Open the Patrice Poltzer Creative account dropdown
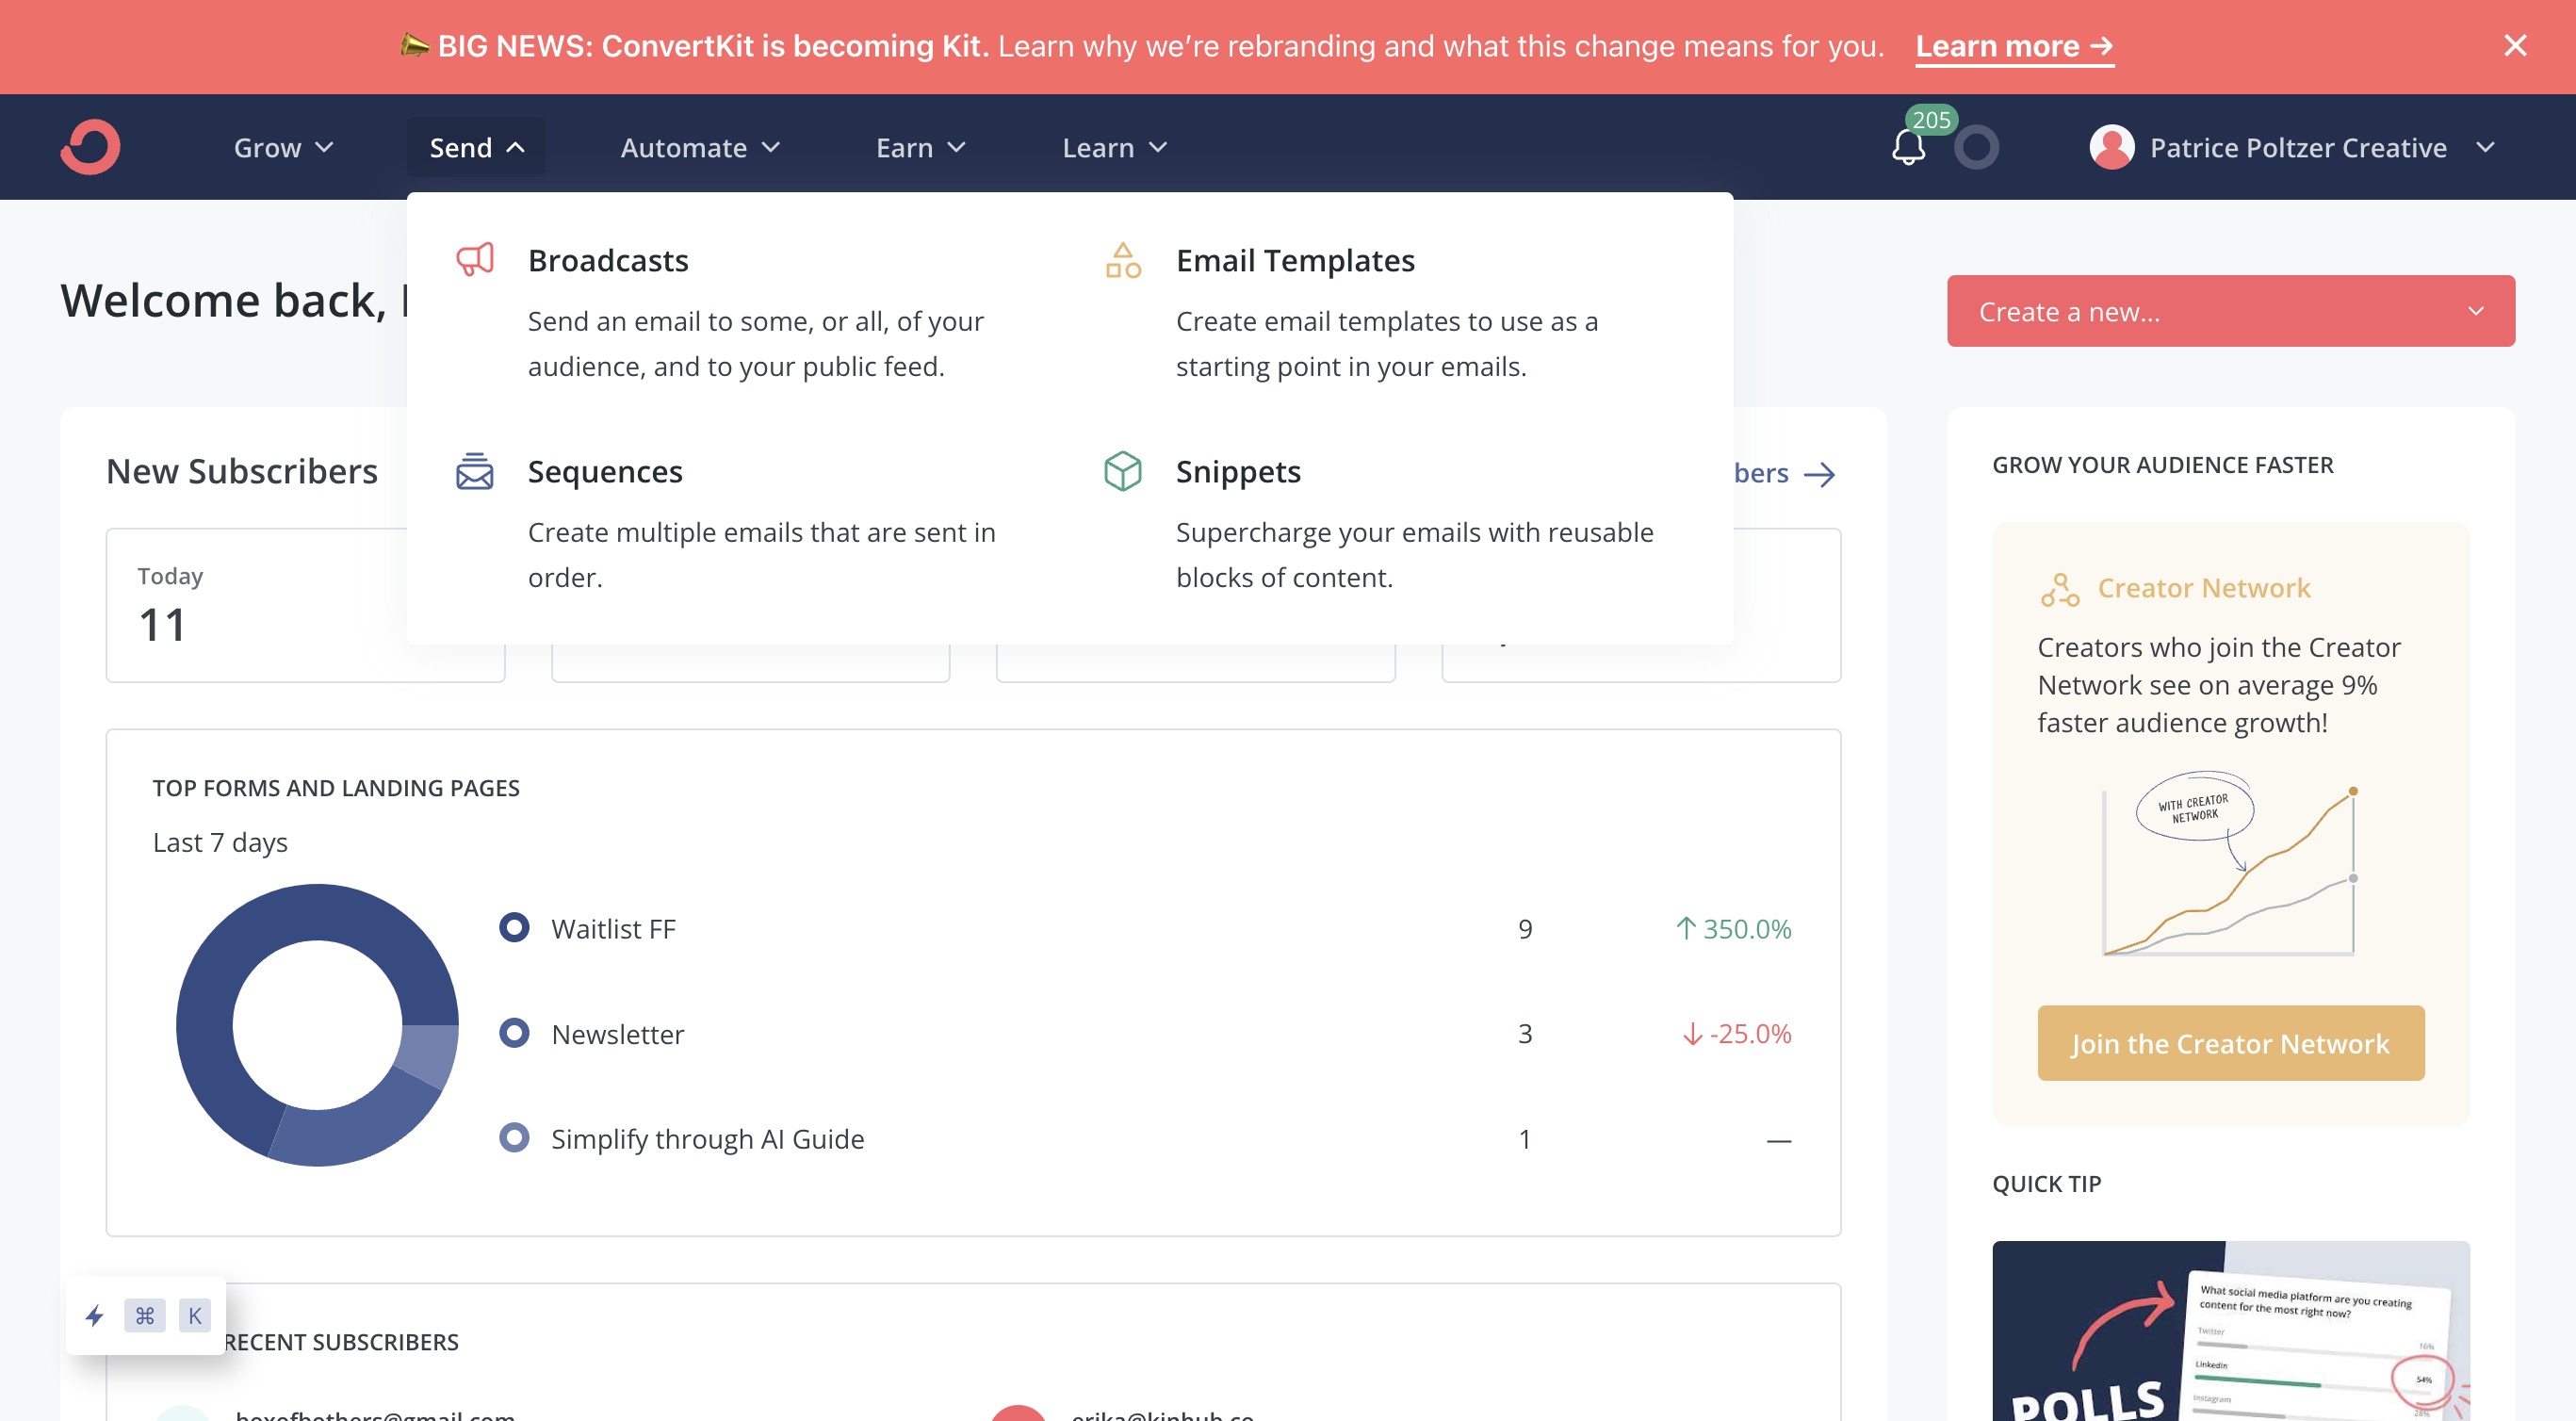This screenshot has height=1421, width=2576. pos(2292,148)
